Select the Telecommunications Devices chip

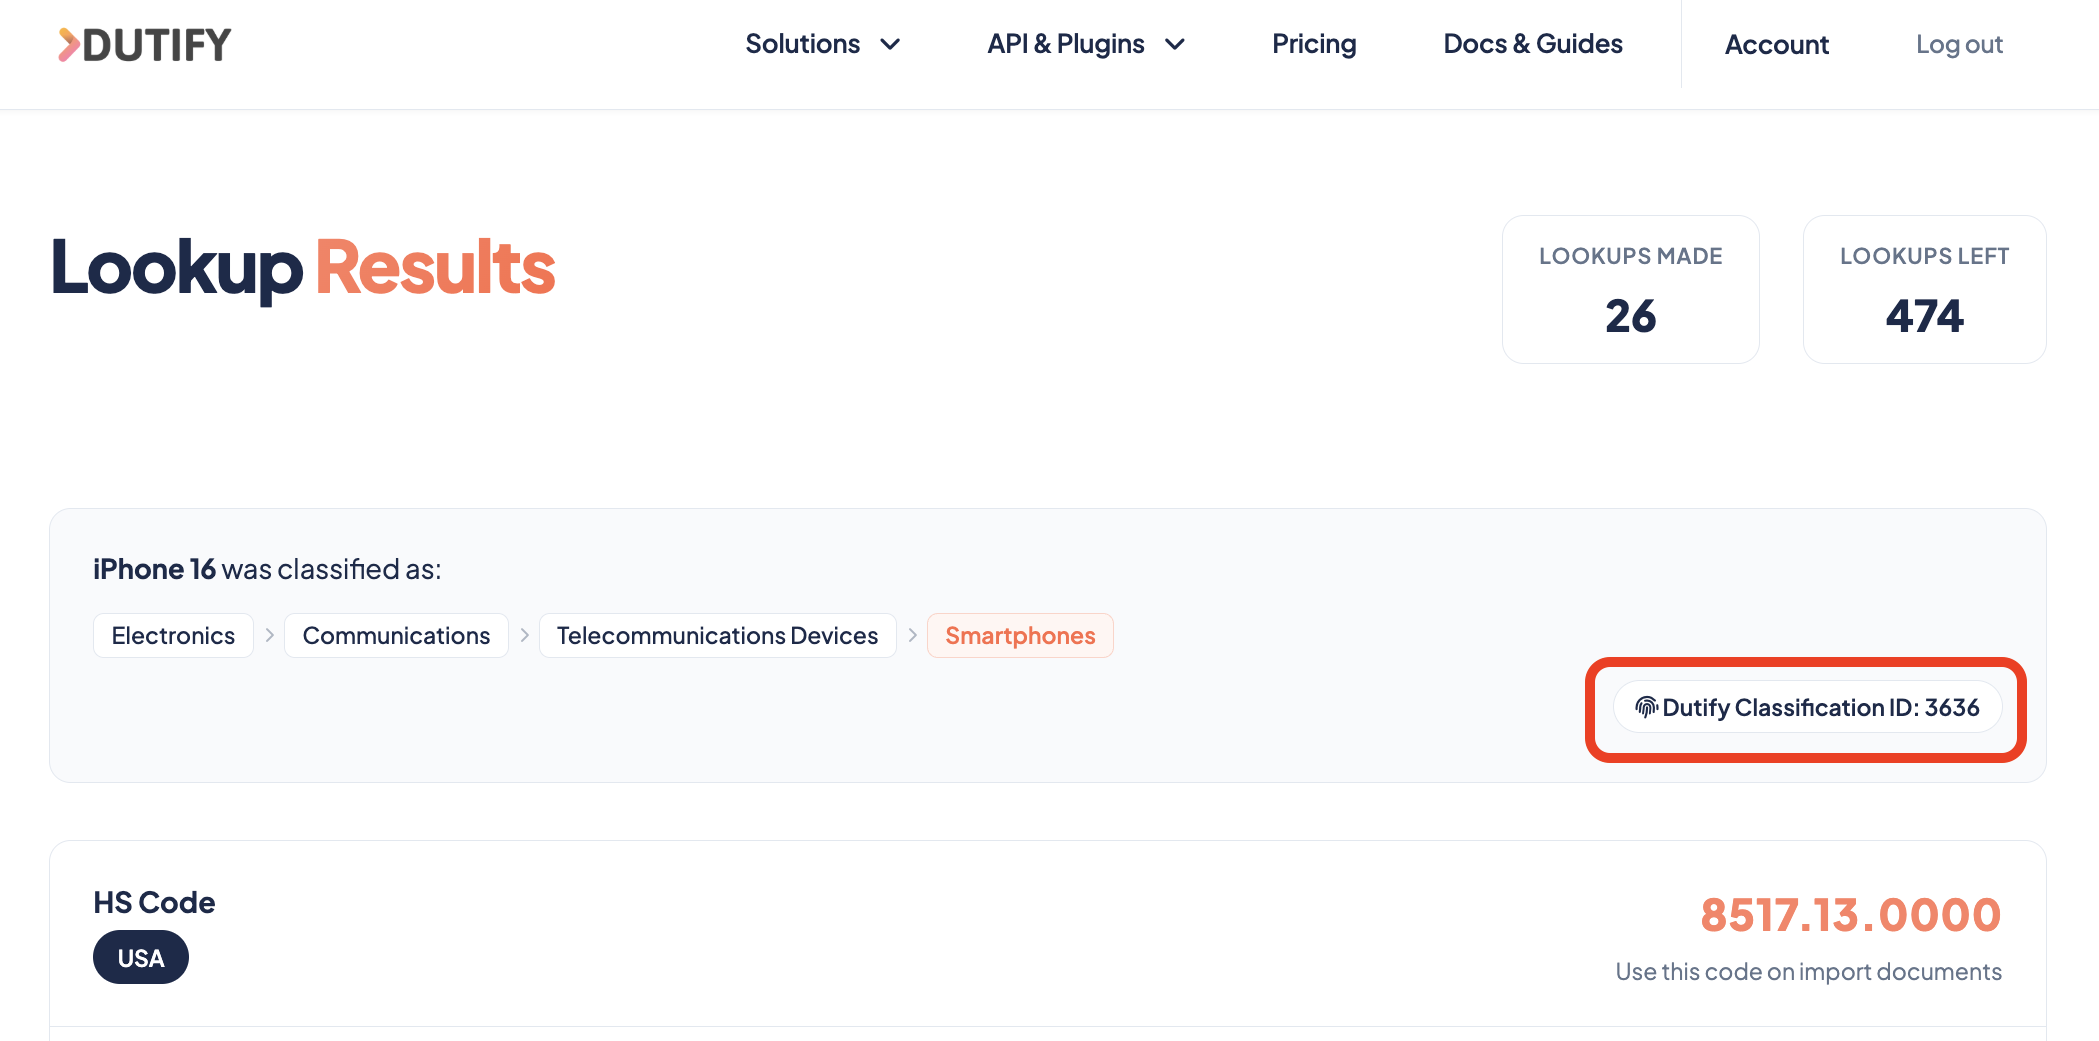717,635
